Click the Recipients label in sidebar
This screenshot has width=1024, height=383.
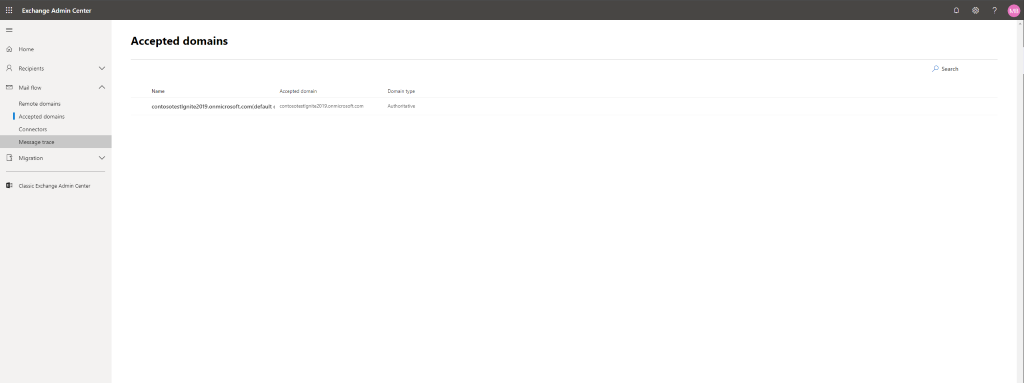31,68
